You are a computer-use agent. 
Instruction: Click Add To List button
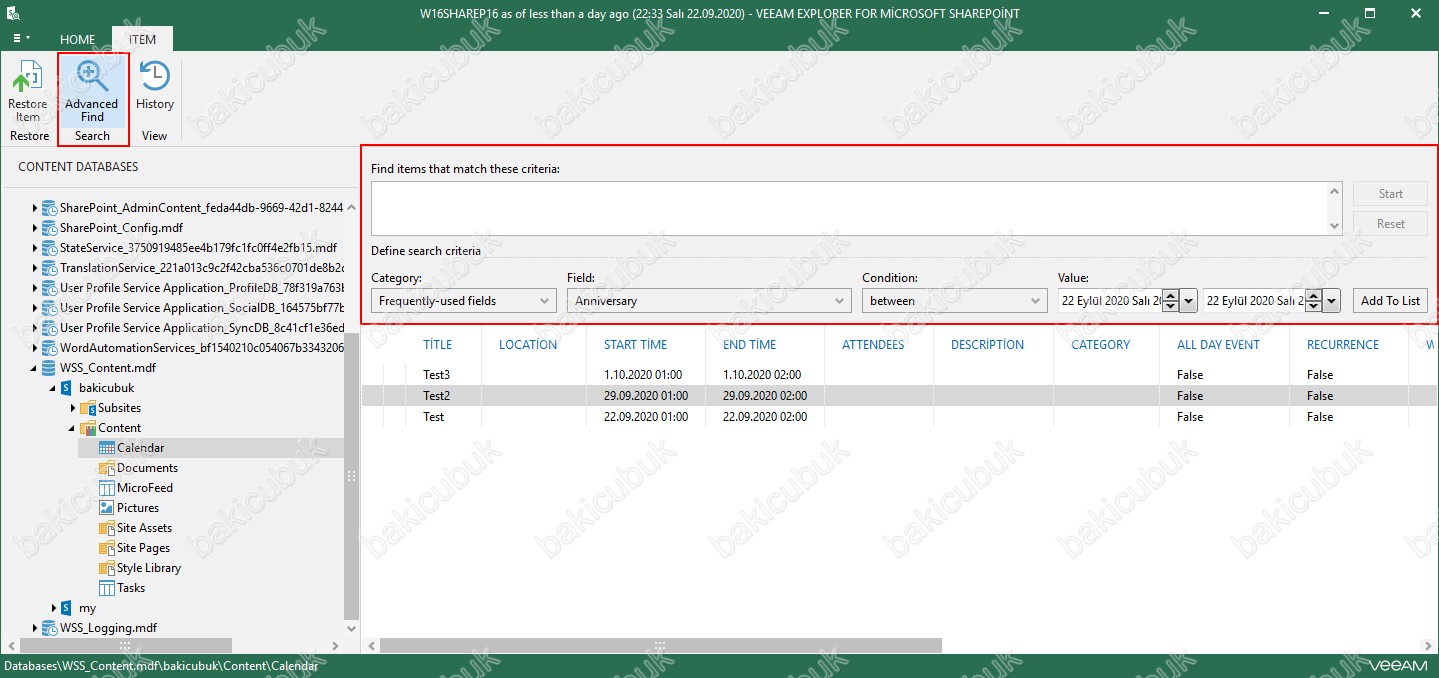(1390, 300)
